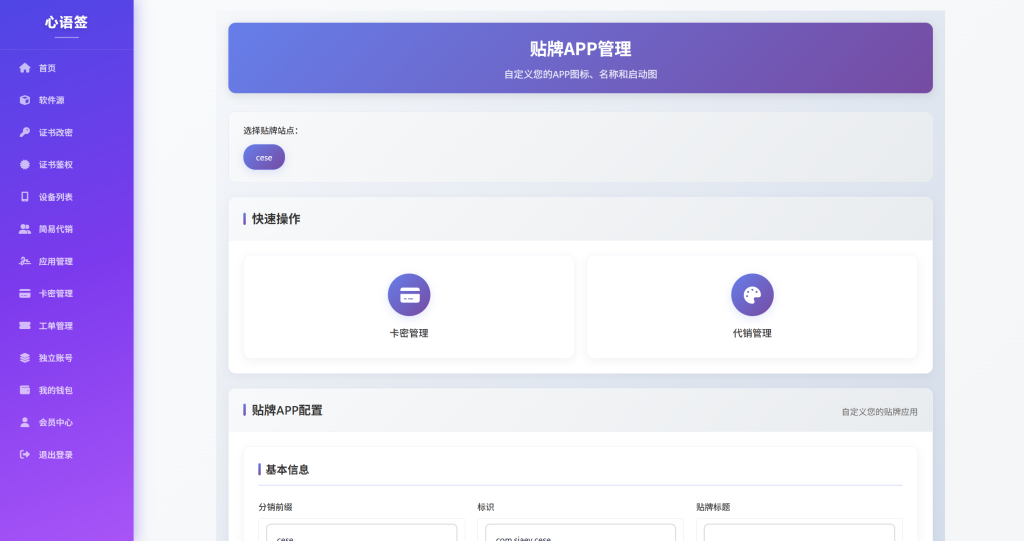Click the wallet icon beside 我的钱包
Image resolution: width=1024 pixels, height=541 pixels.
[x=25, y=390]
